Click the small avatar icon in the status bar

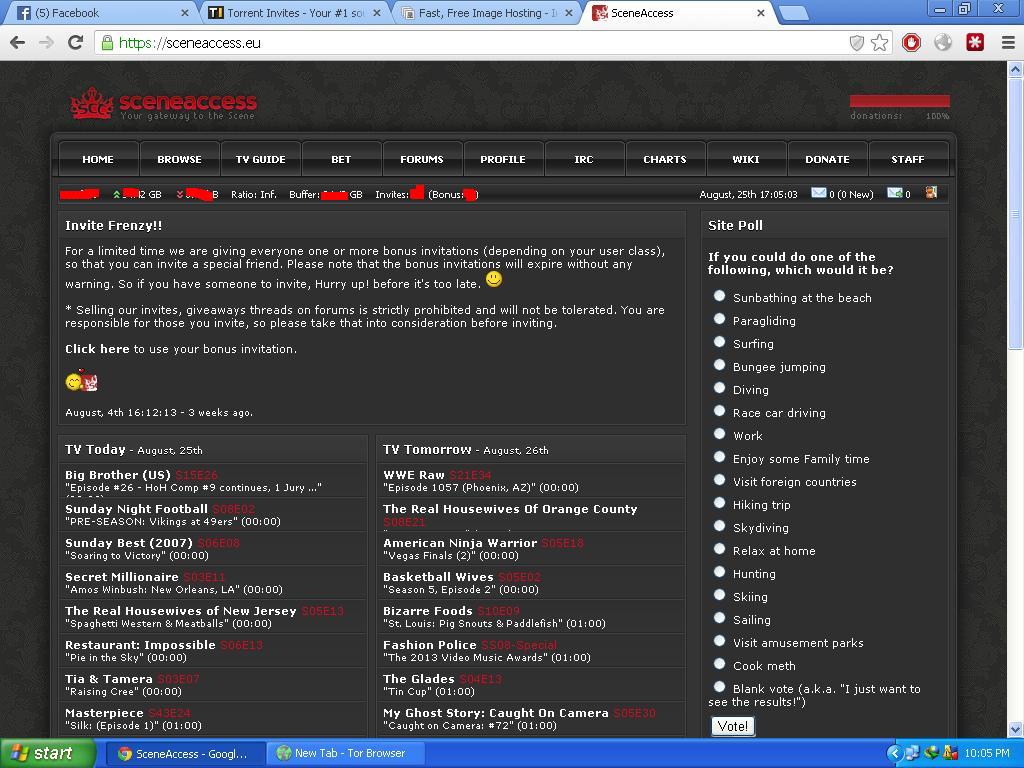(931, 192)
